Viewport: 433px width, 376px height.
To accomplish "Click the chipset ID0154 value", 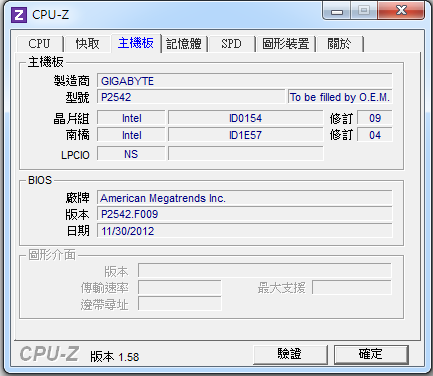I will click(245, 118).
